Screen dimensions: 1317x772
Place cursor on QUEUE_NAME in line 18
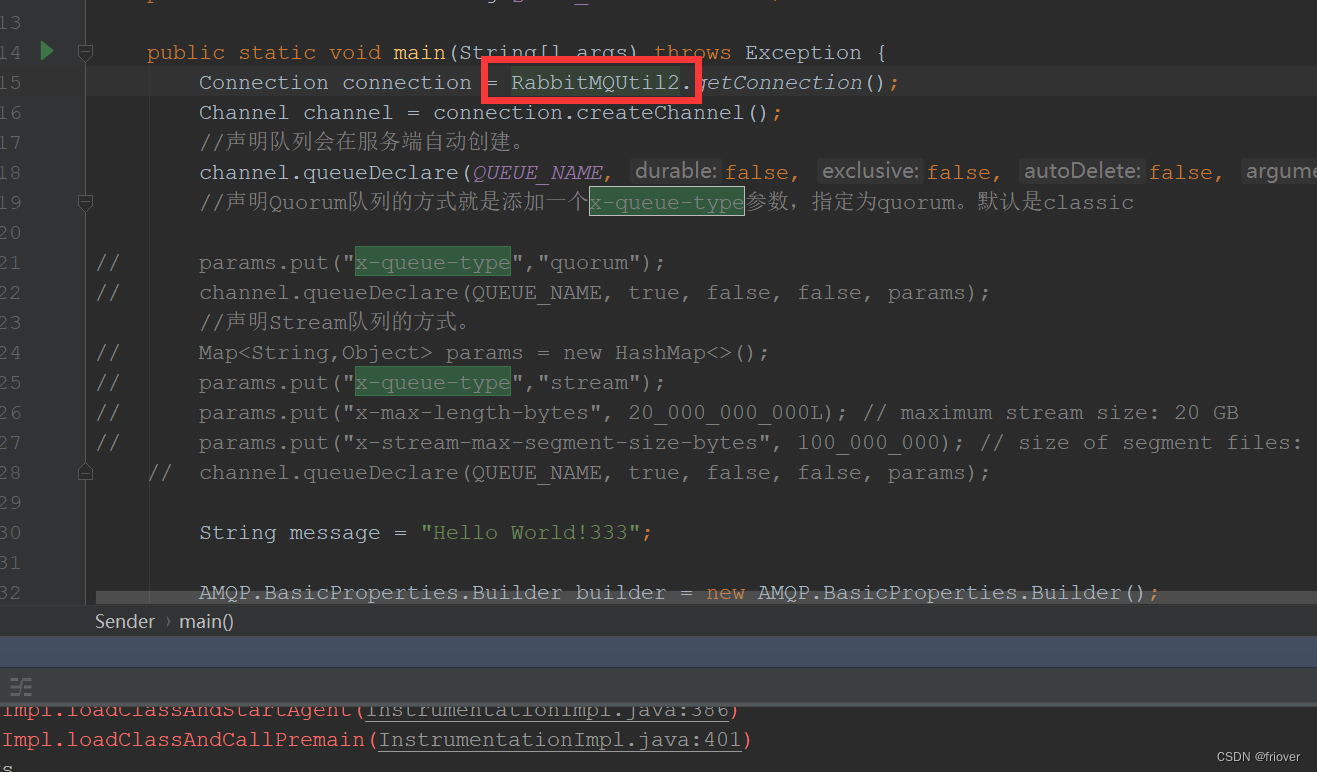pyautogui.click(x=537, y=173)
